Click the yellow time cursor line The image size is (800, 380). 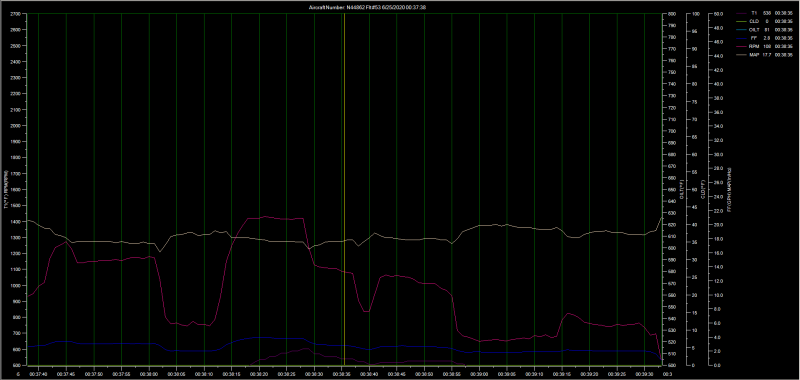(344, 189)
